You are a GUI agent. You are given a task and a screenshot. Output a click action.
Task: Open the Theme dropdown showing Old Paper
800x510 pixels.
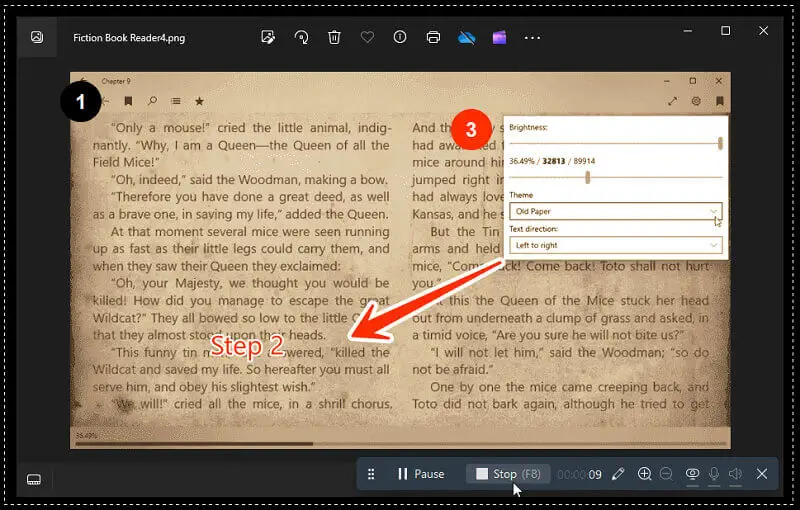tap(616, 211)
